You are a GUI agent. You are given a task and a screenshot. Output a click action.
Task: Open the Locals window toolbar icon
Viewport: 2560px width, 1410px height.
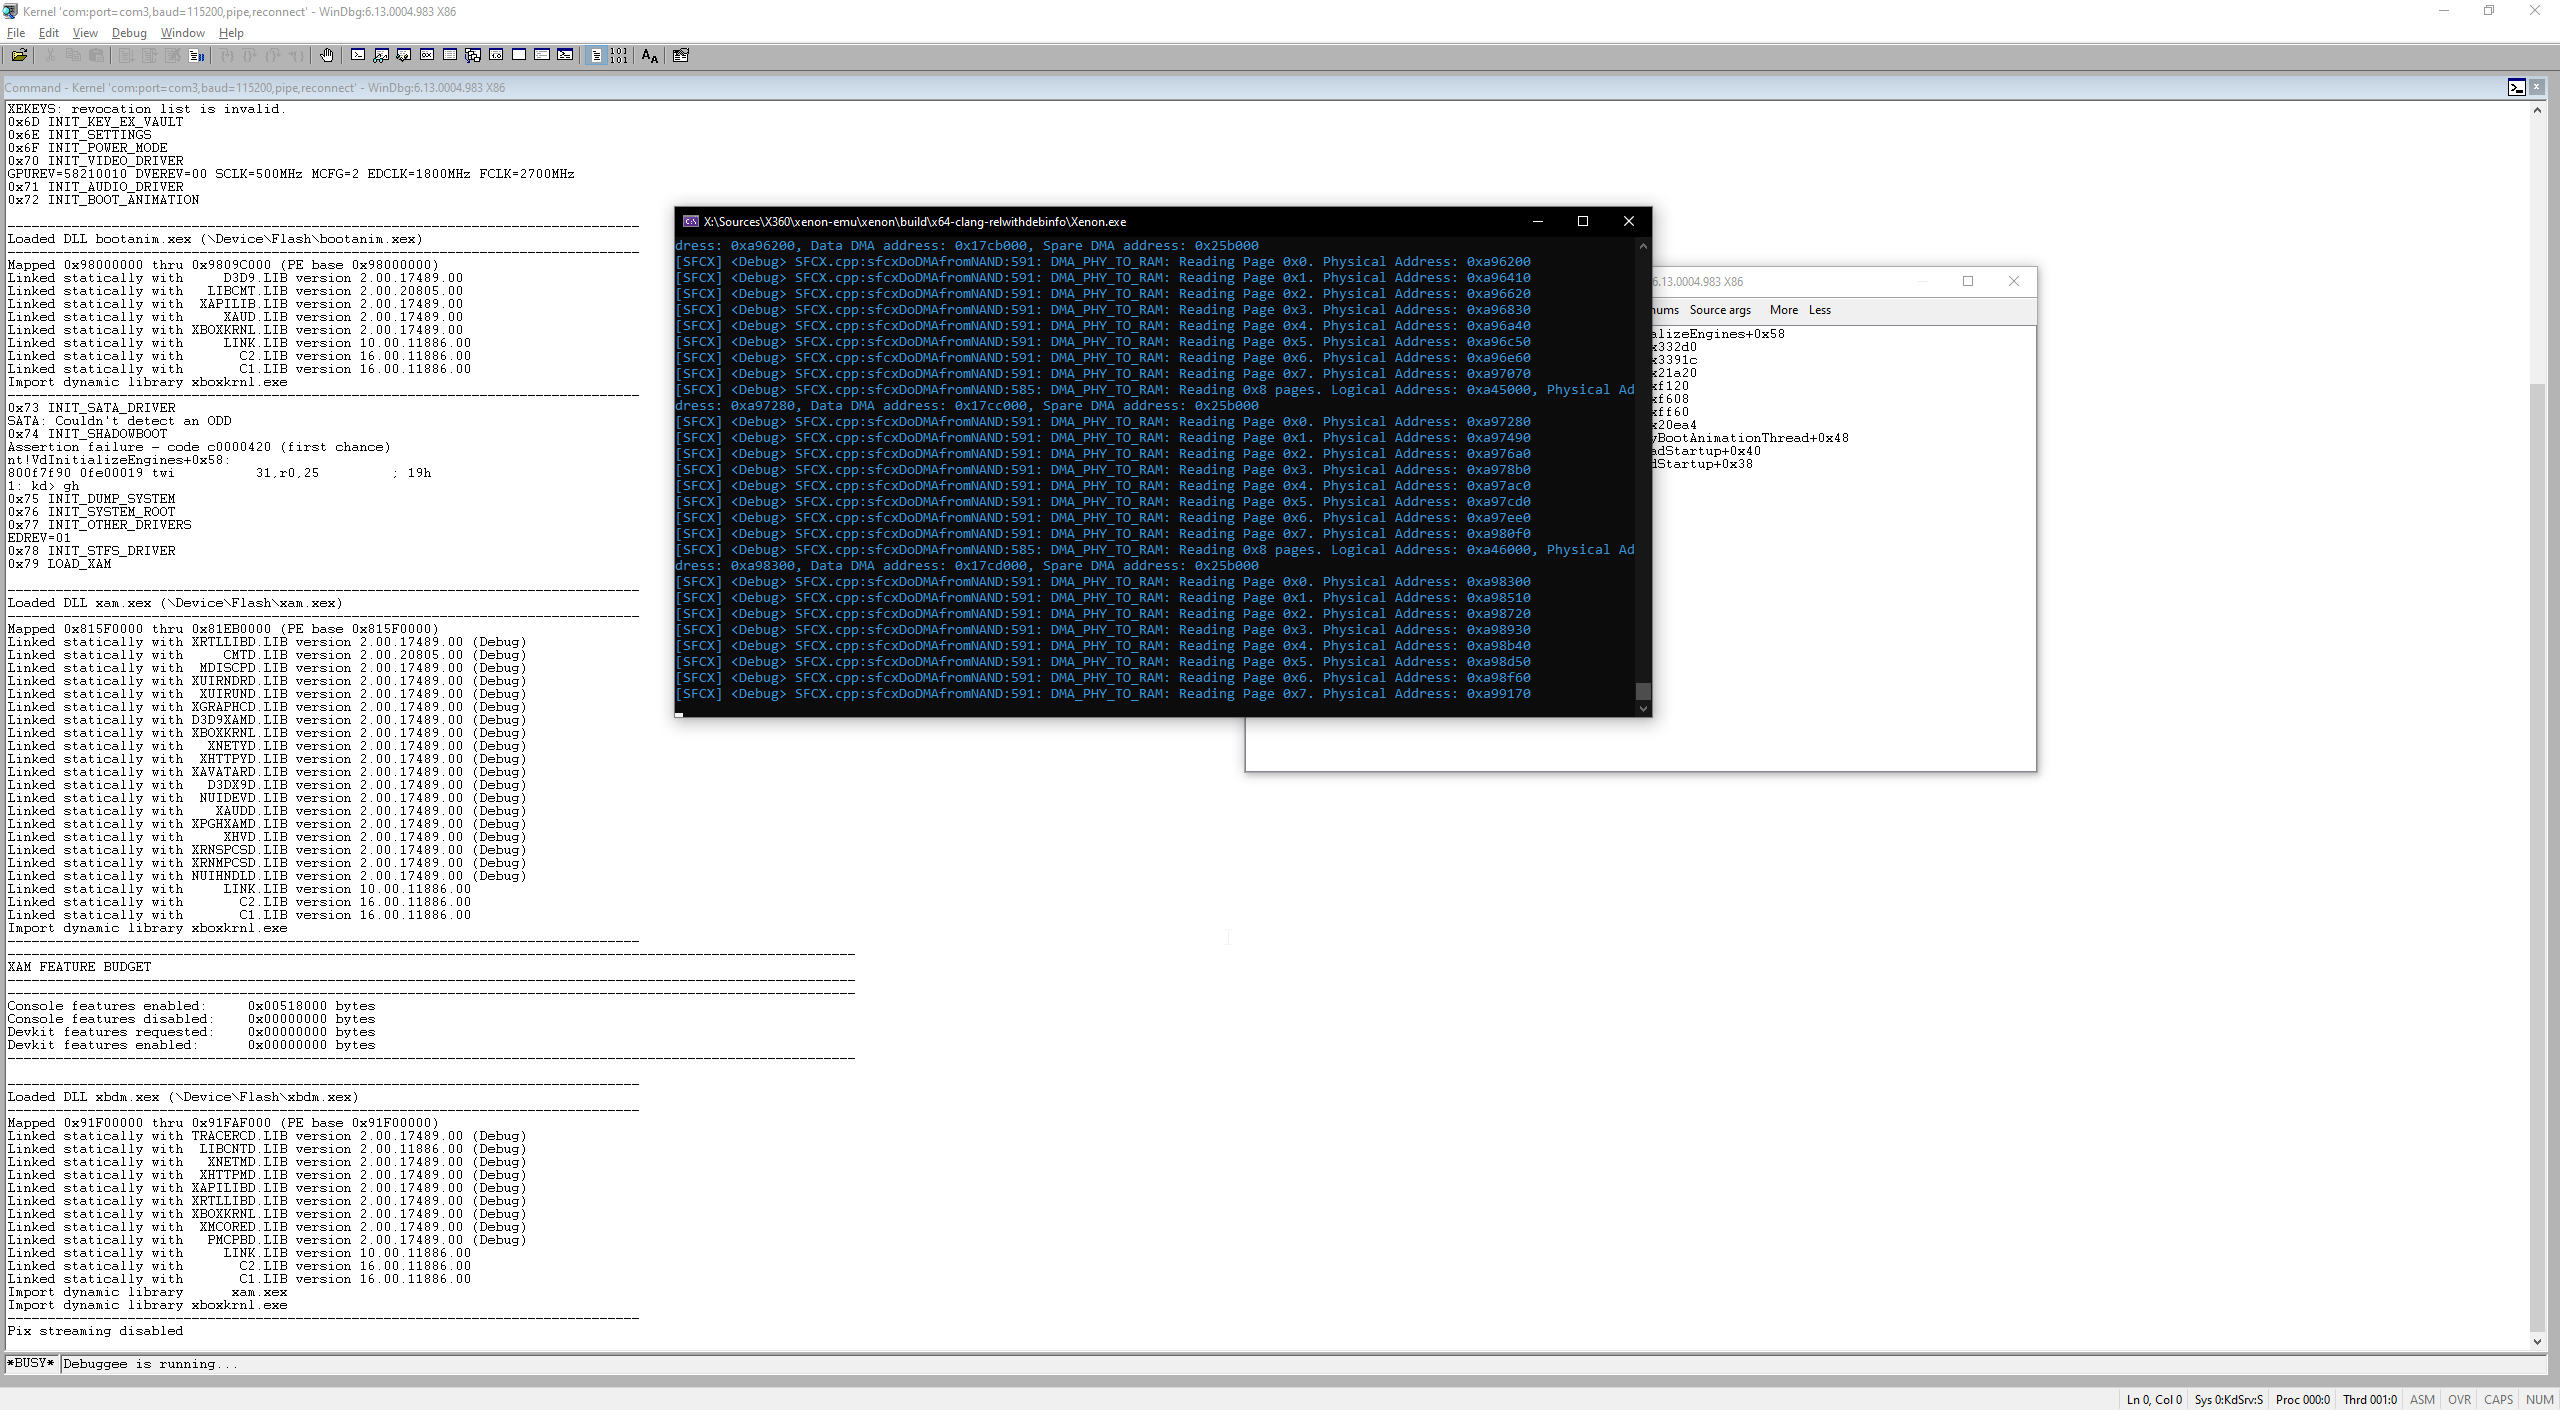tap(404, 55)
